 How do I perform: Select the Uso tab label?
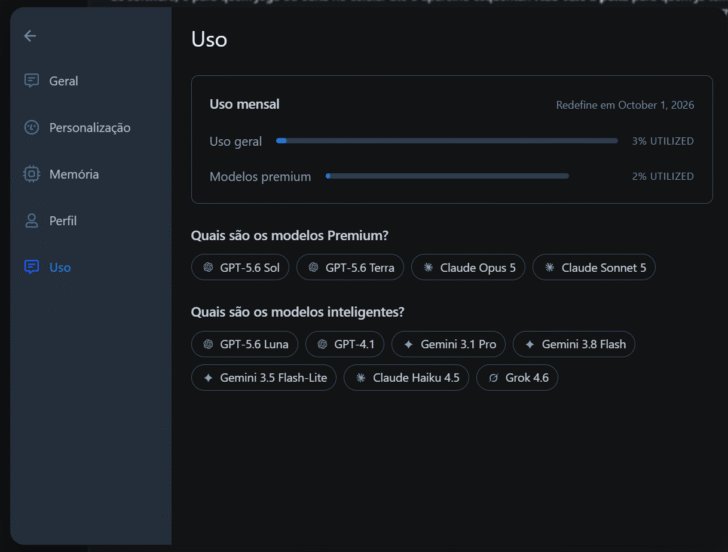(x=60, y=267)
